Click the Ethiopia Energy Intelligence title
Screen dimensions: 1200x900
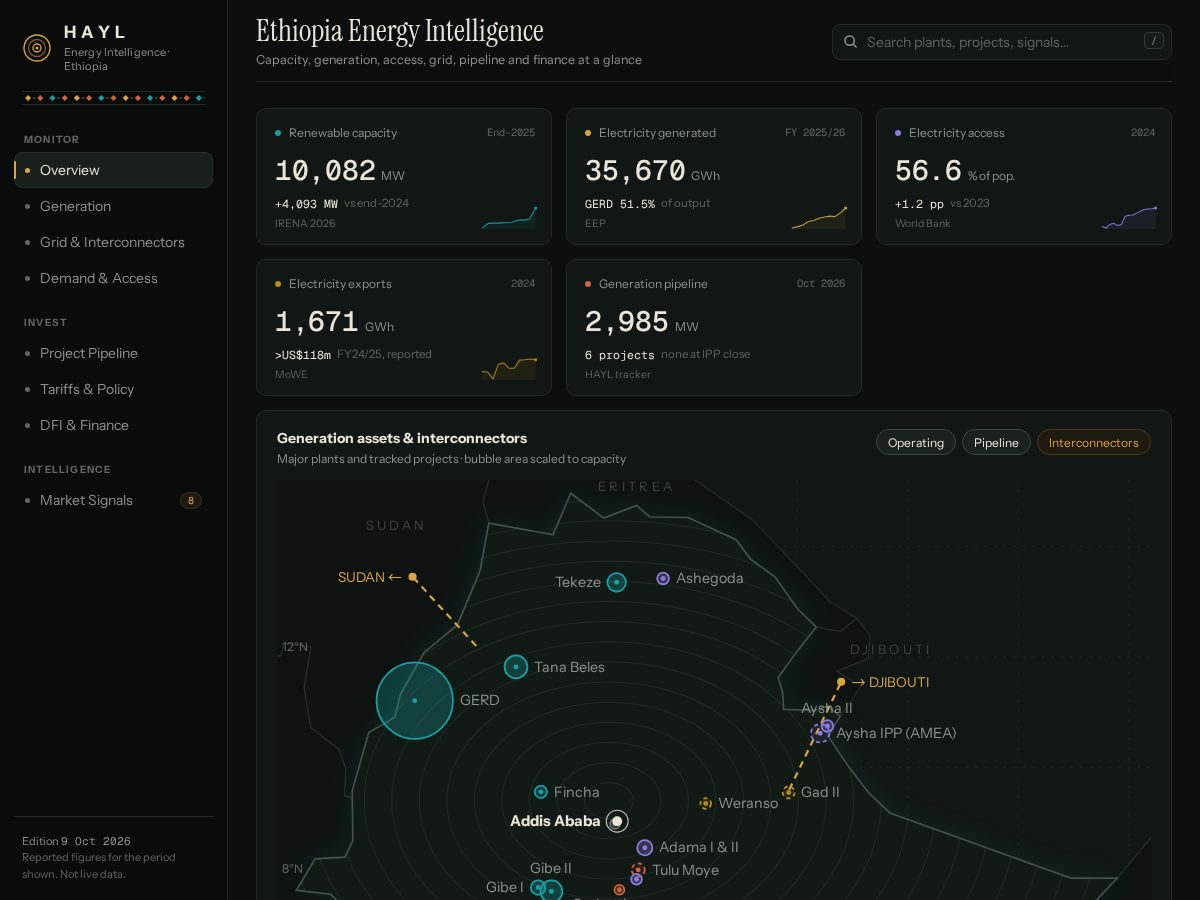pos(400,31)
